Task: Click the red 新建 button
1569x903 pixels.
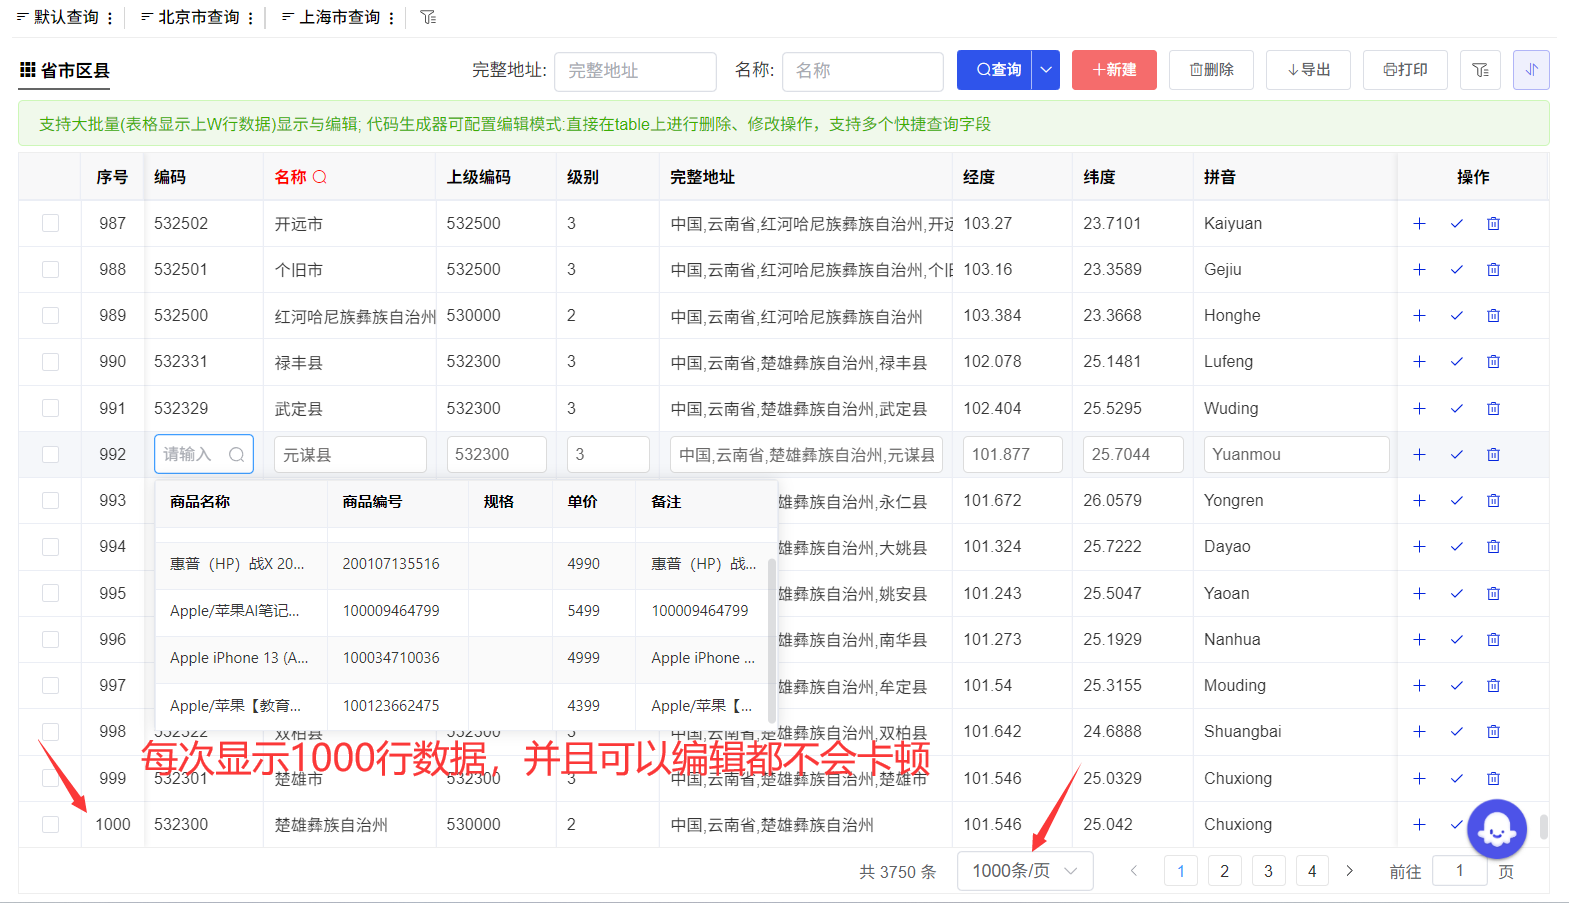Action: tap(1114, 70)
